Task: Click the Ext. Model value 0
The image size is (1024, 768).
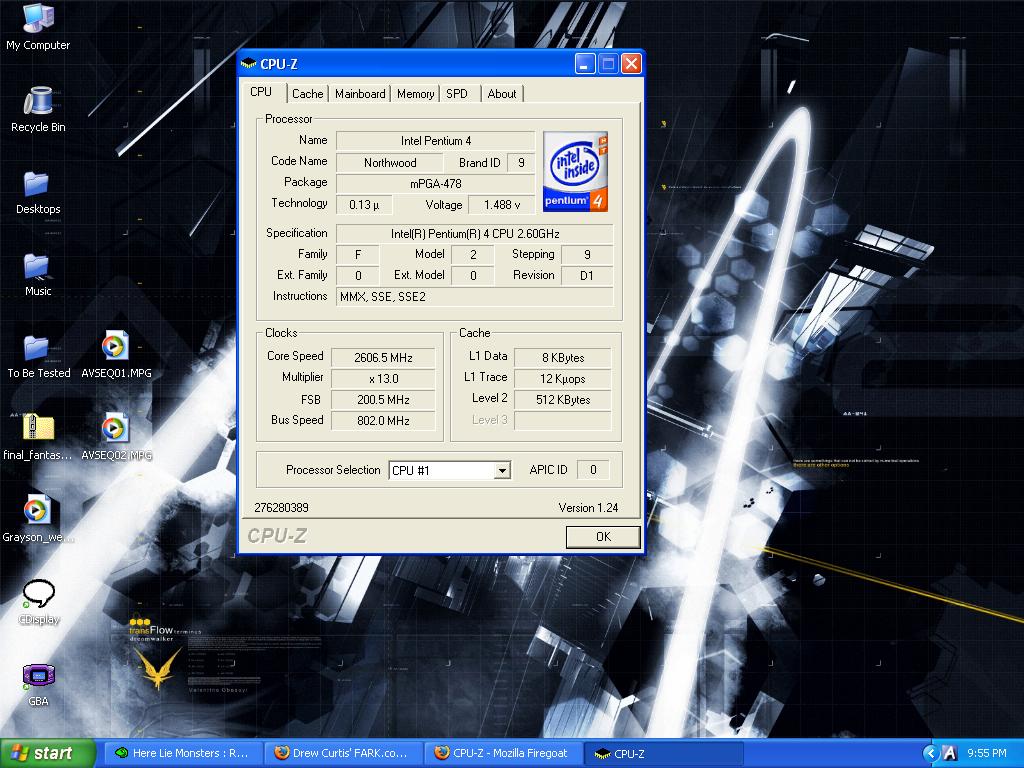Action: pos(473,276)
